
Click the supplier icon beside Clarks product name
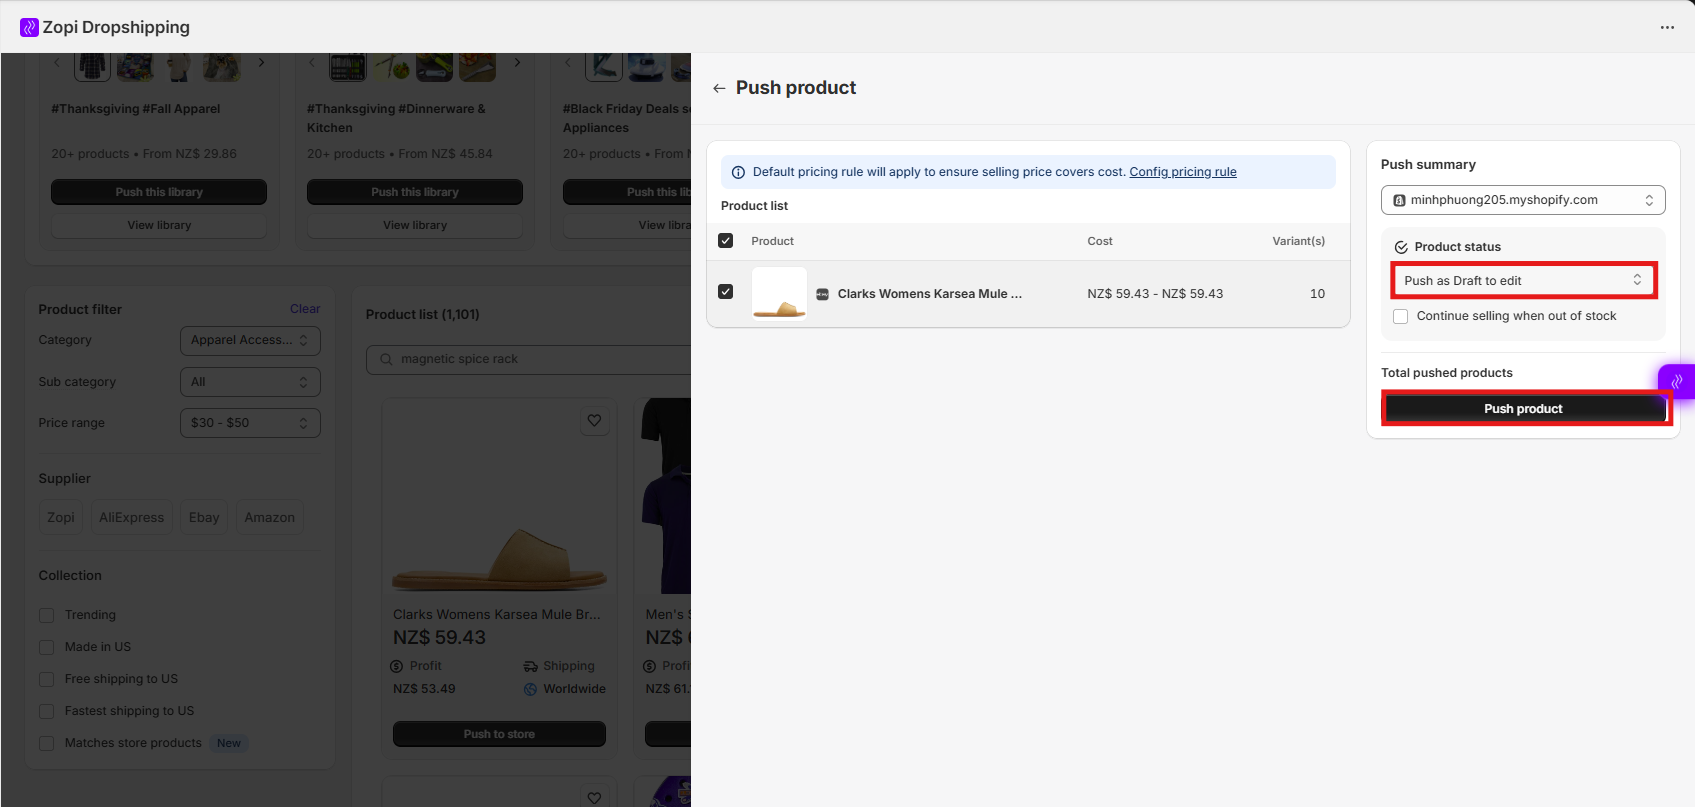coord(822,294)
